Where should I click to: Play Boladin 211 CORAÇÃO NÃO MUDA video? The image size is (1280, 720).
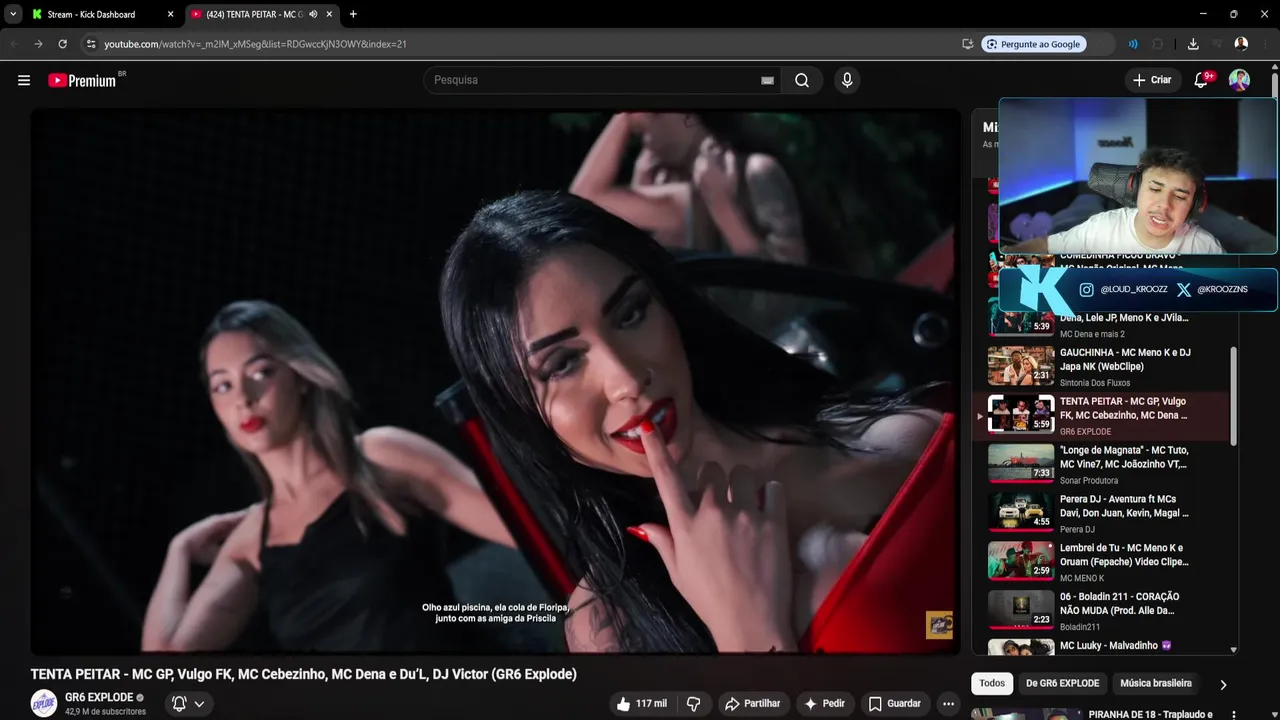pos(1103,612)
